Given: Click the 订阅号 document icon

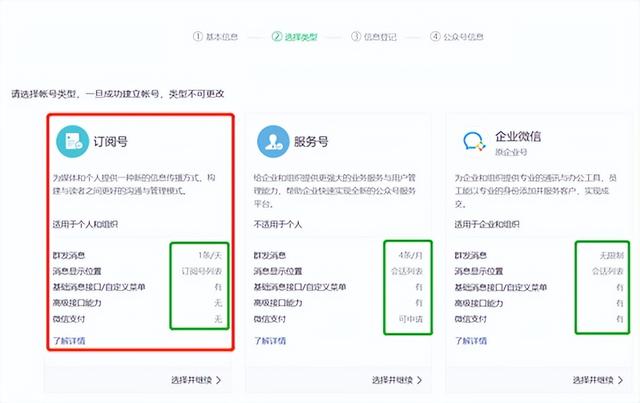Looking at the screenshot, I should pyautogui.click(x=72, y=141).
